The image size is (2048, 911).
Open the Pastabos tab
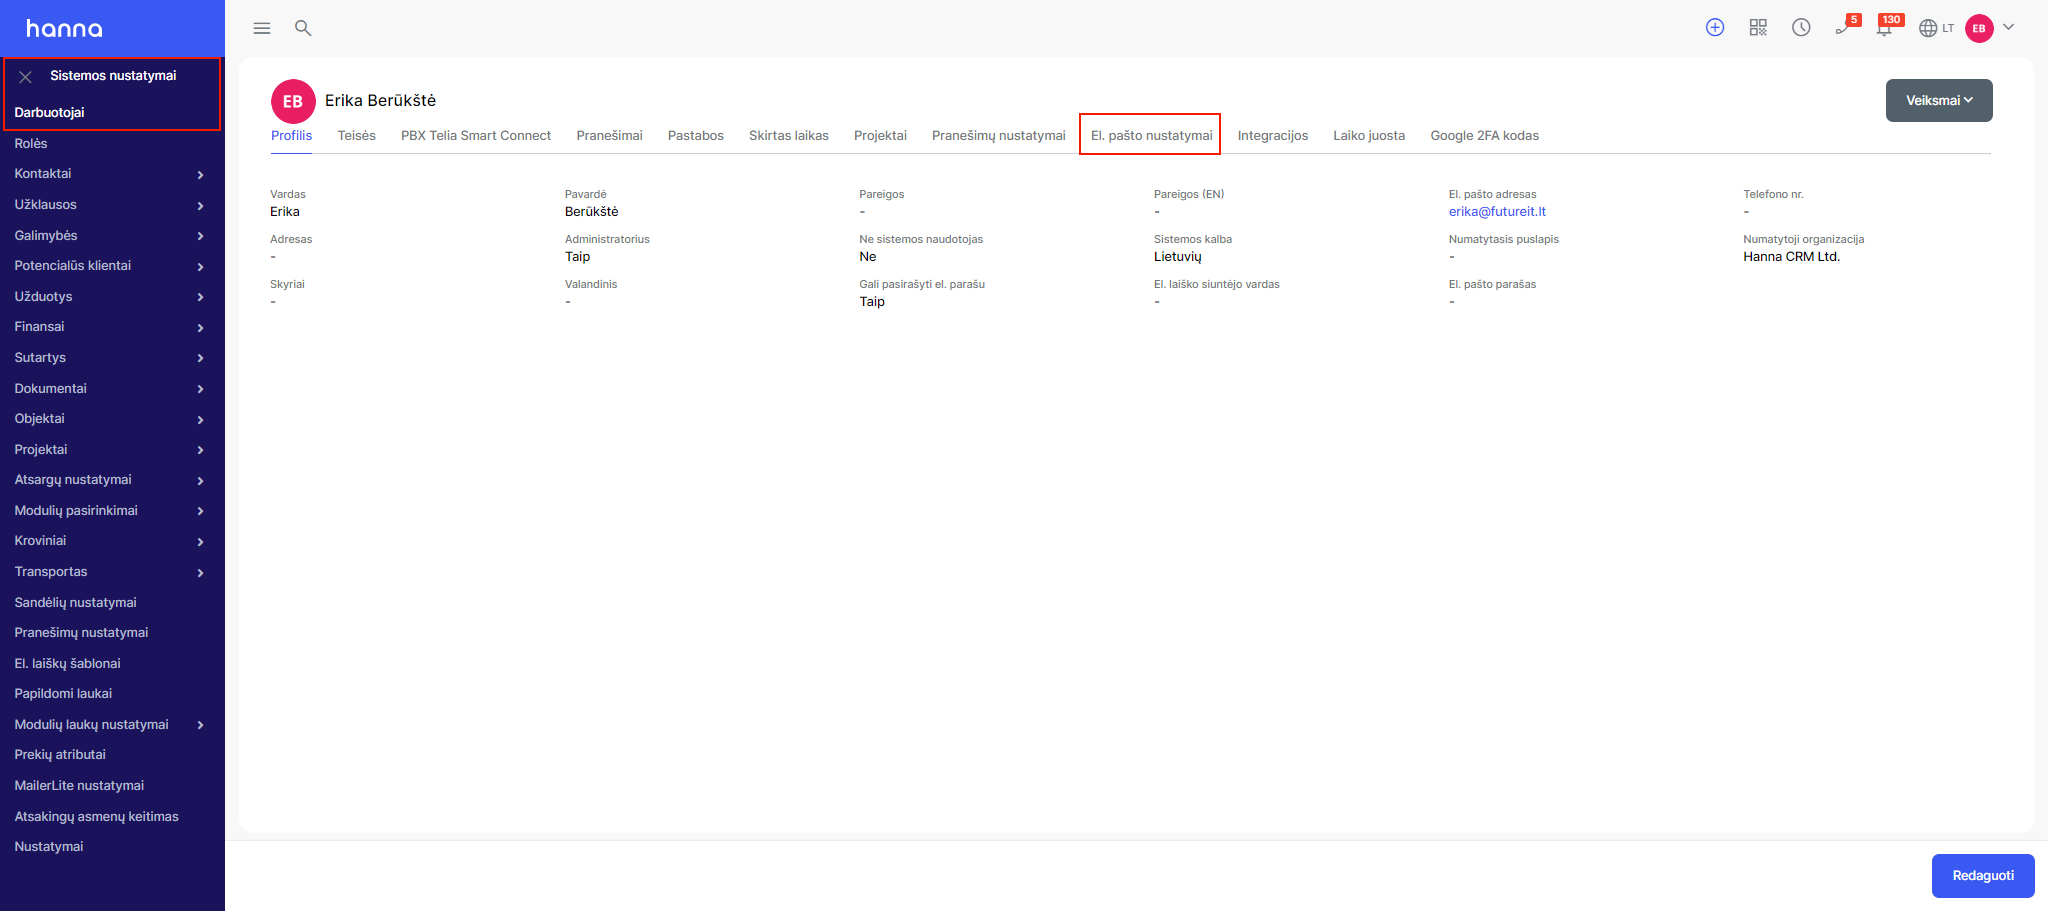pyautogui.click(x=696, y=135)
